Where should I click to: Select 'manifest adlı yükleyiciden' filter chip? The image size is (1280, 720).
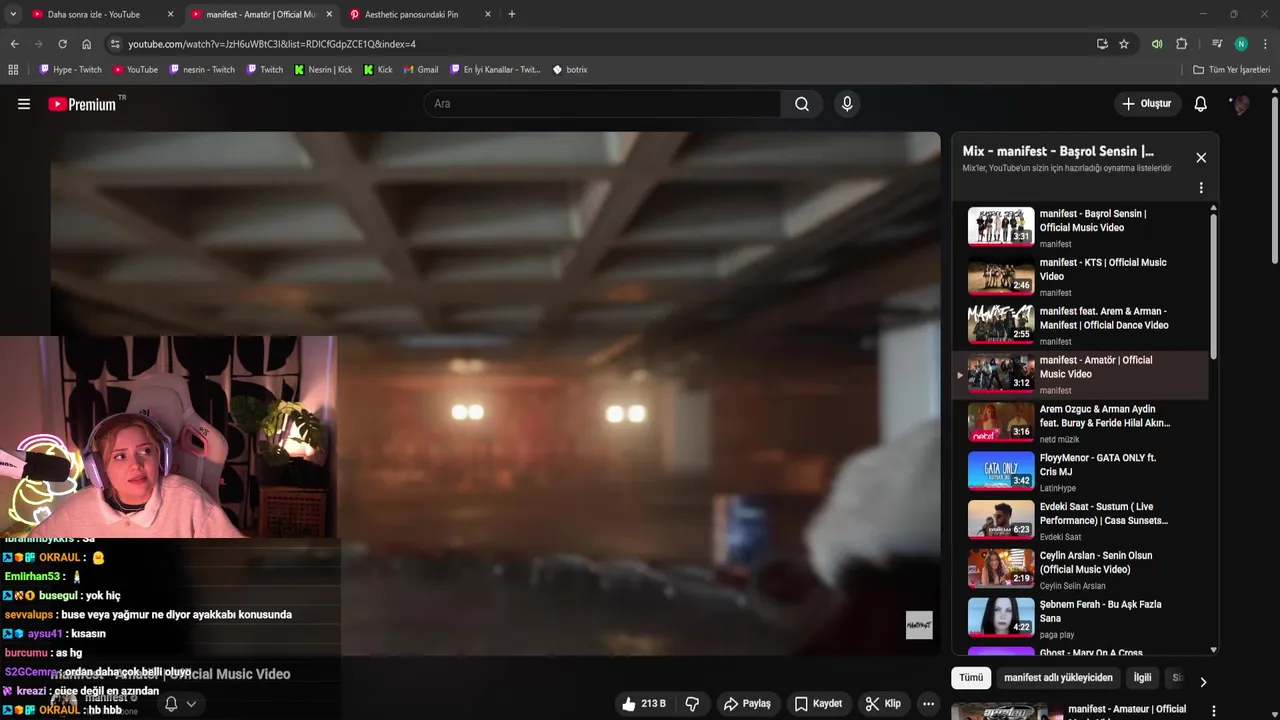[1058, 678]
